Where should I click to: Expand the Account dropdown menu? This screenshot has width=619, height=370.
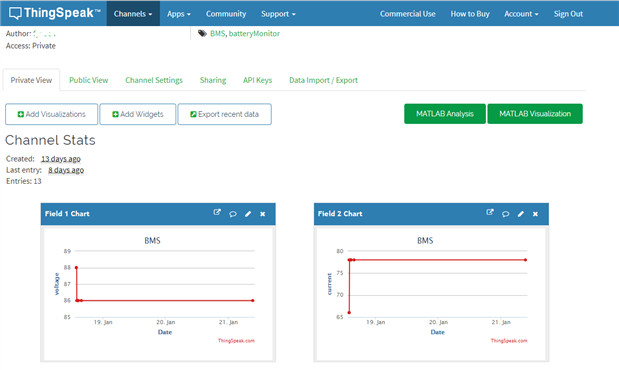point(521,14)
